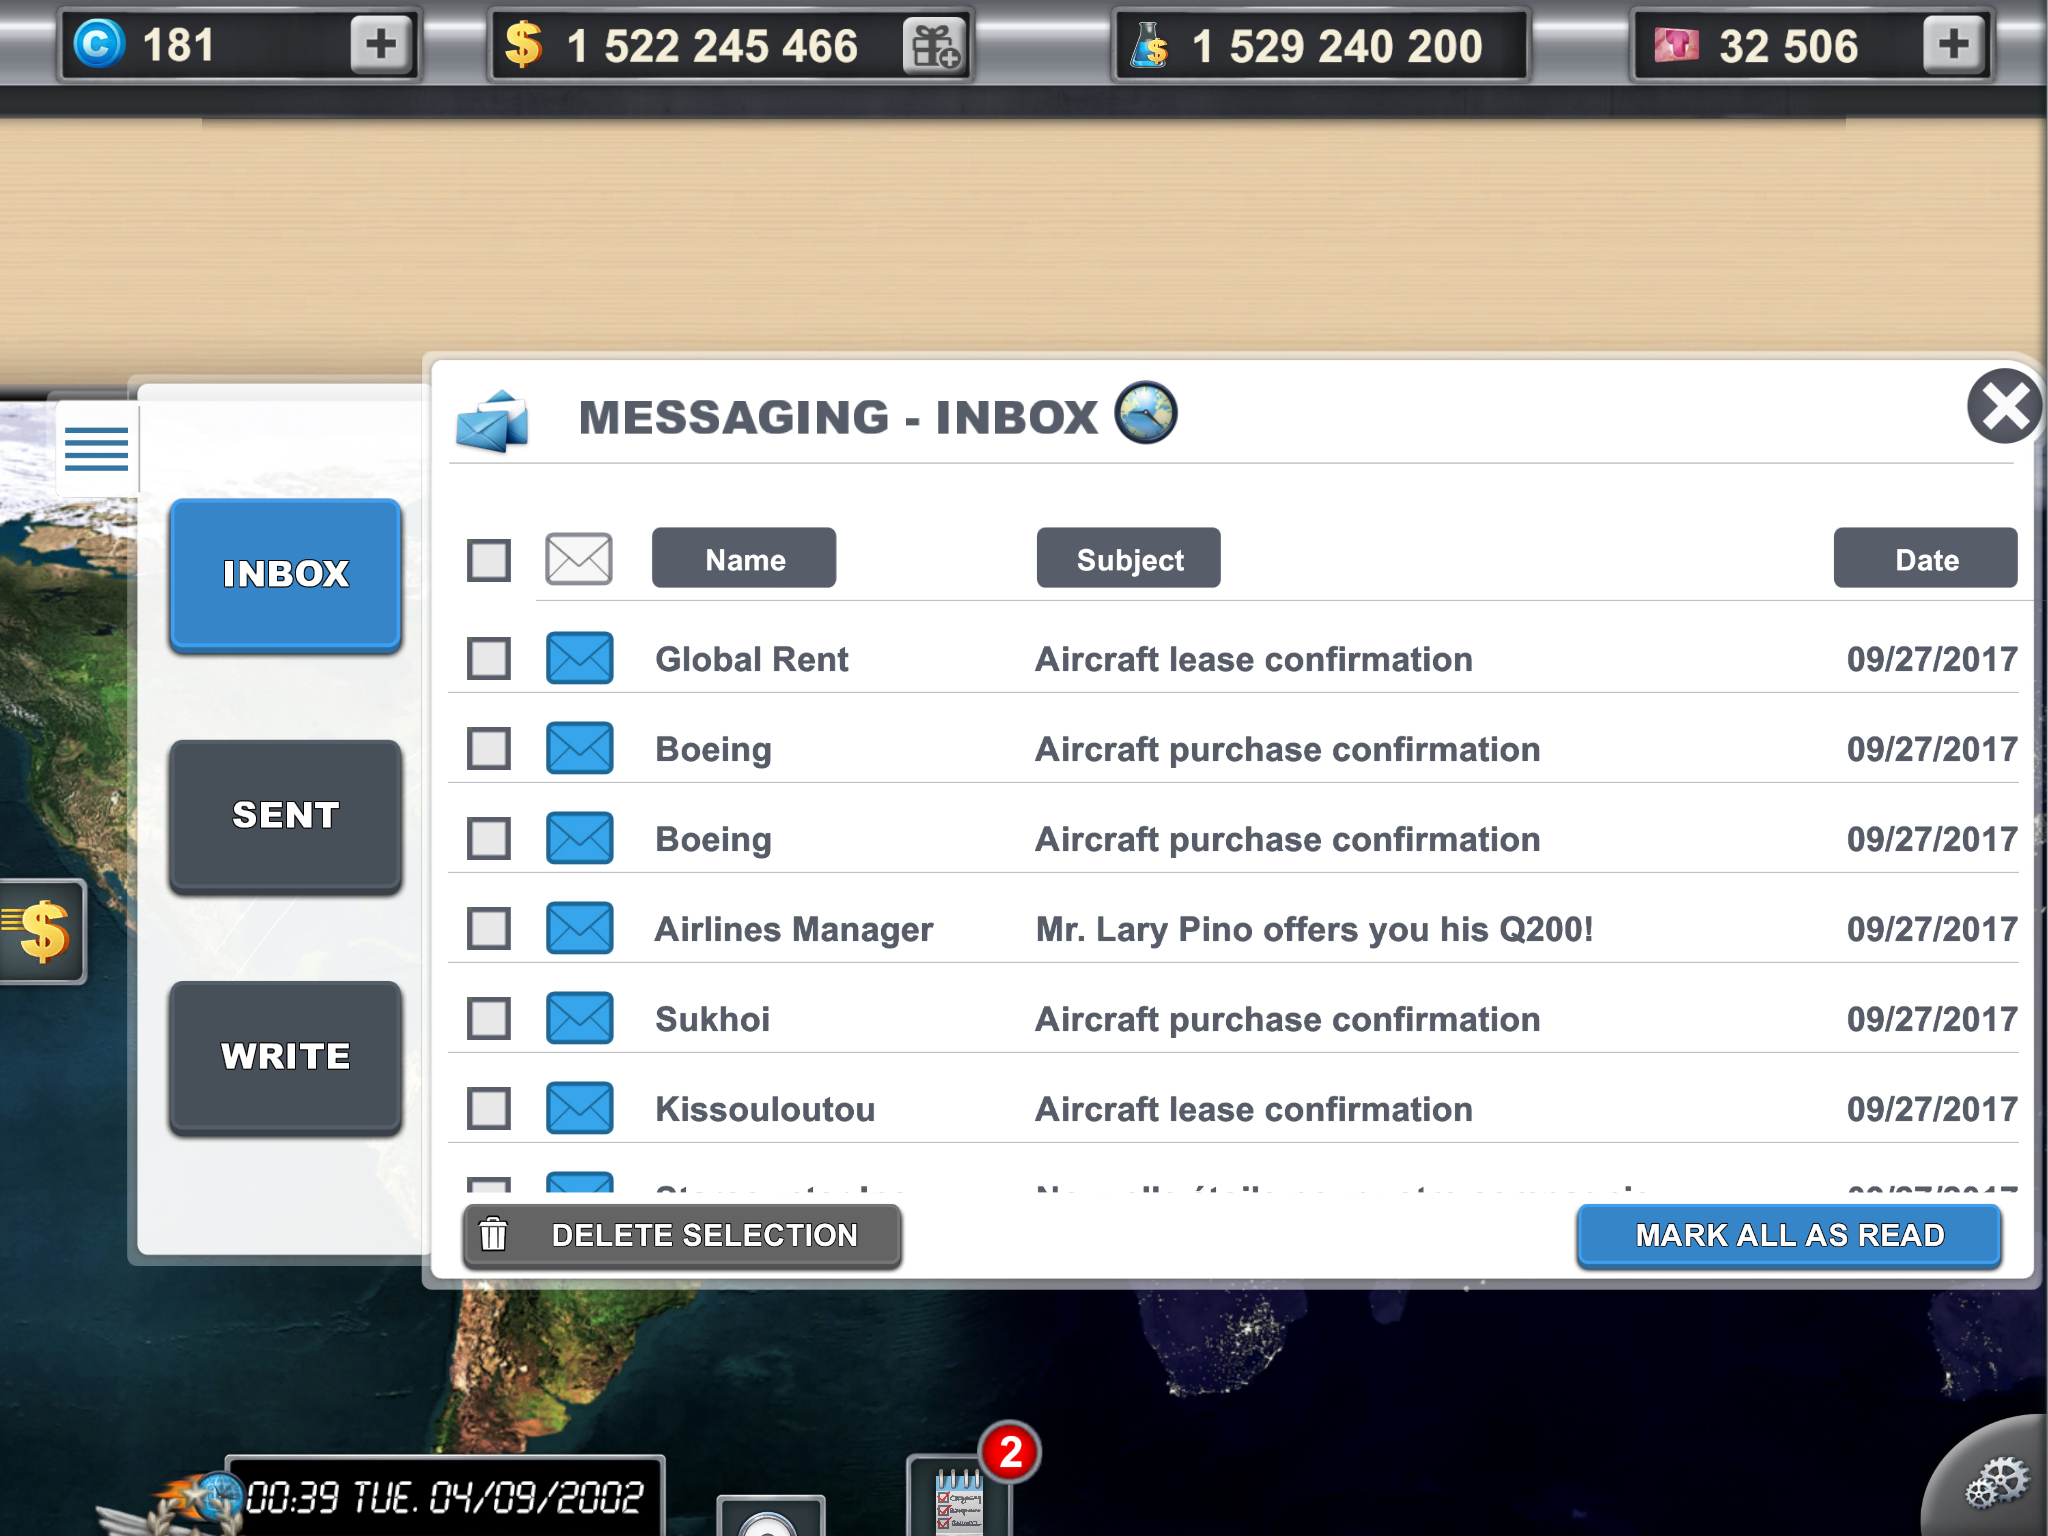
Task: Open the gift bonus icon next to the cash balance
Action: click(934, 46)
